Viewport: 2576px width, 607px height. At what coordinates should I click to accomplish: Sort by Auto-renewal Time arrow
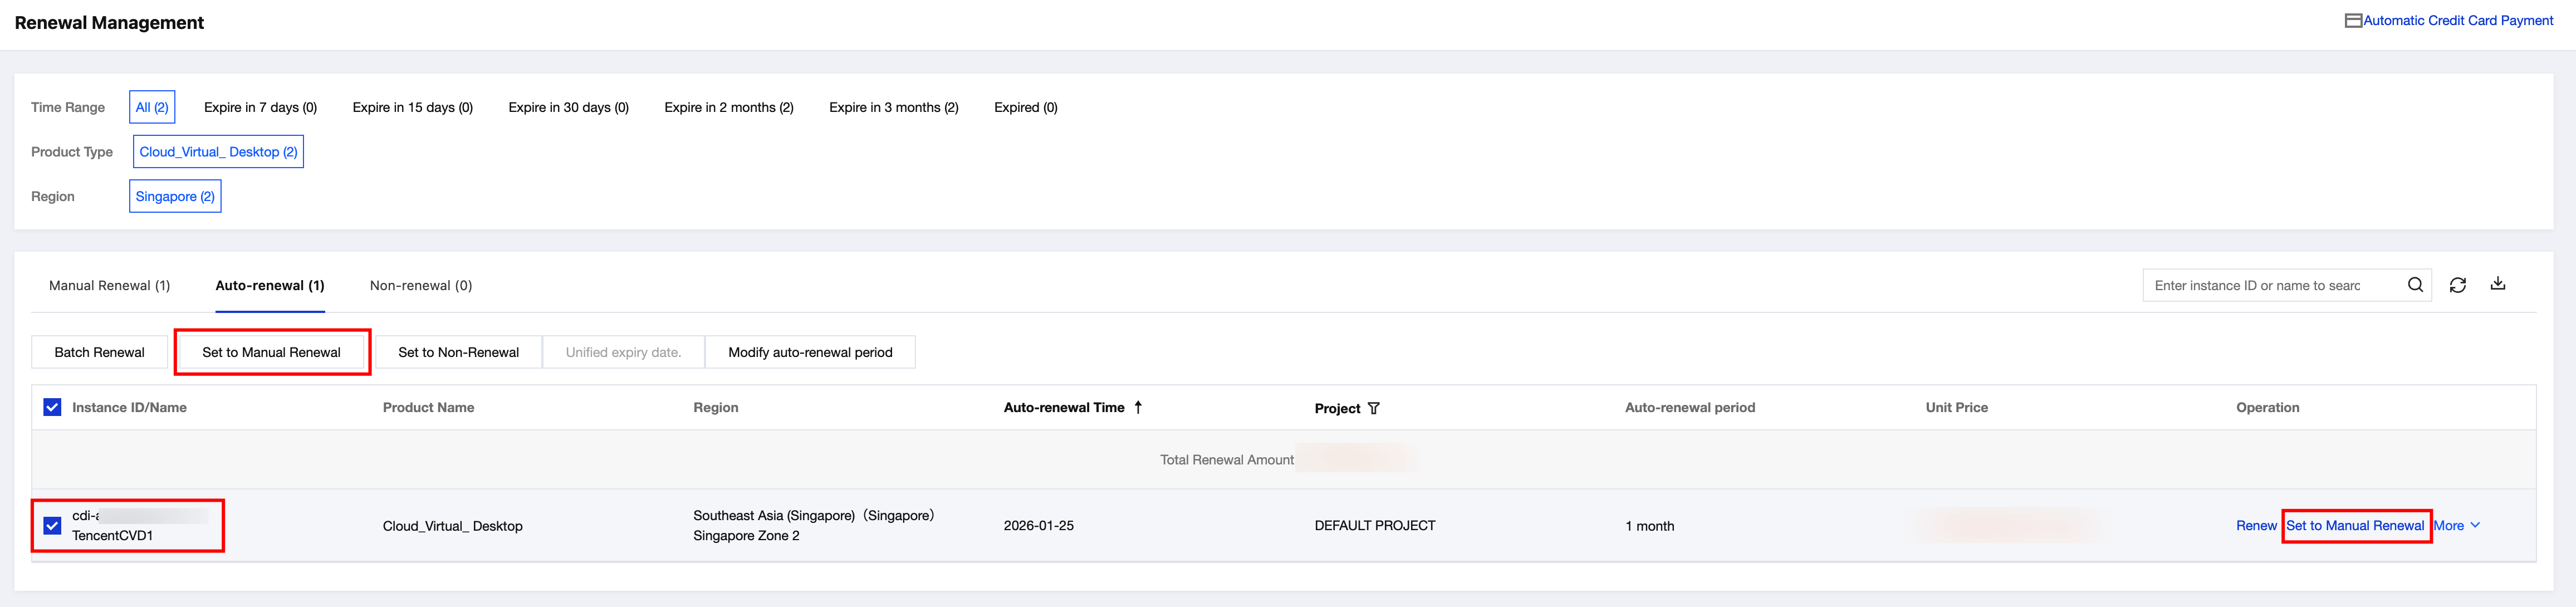pyautogui.click(x=1138, y=407)
